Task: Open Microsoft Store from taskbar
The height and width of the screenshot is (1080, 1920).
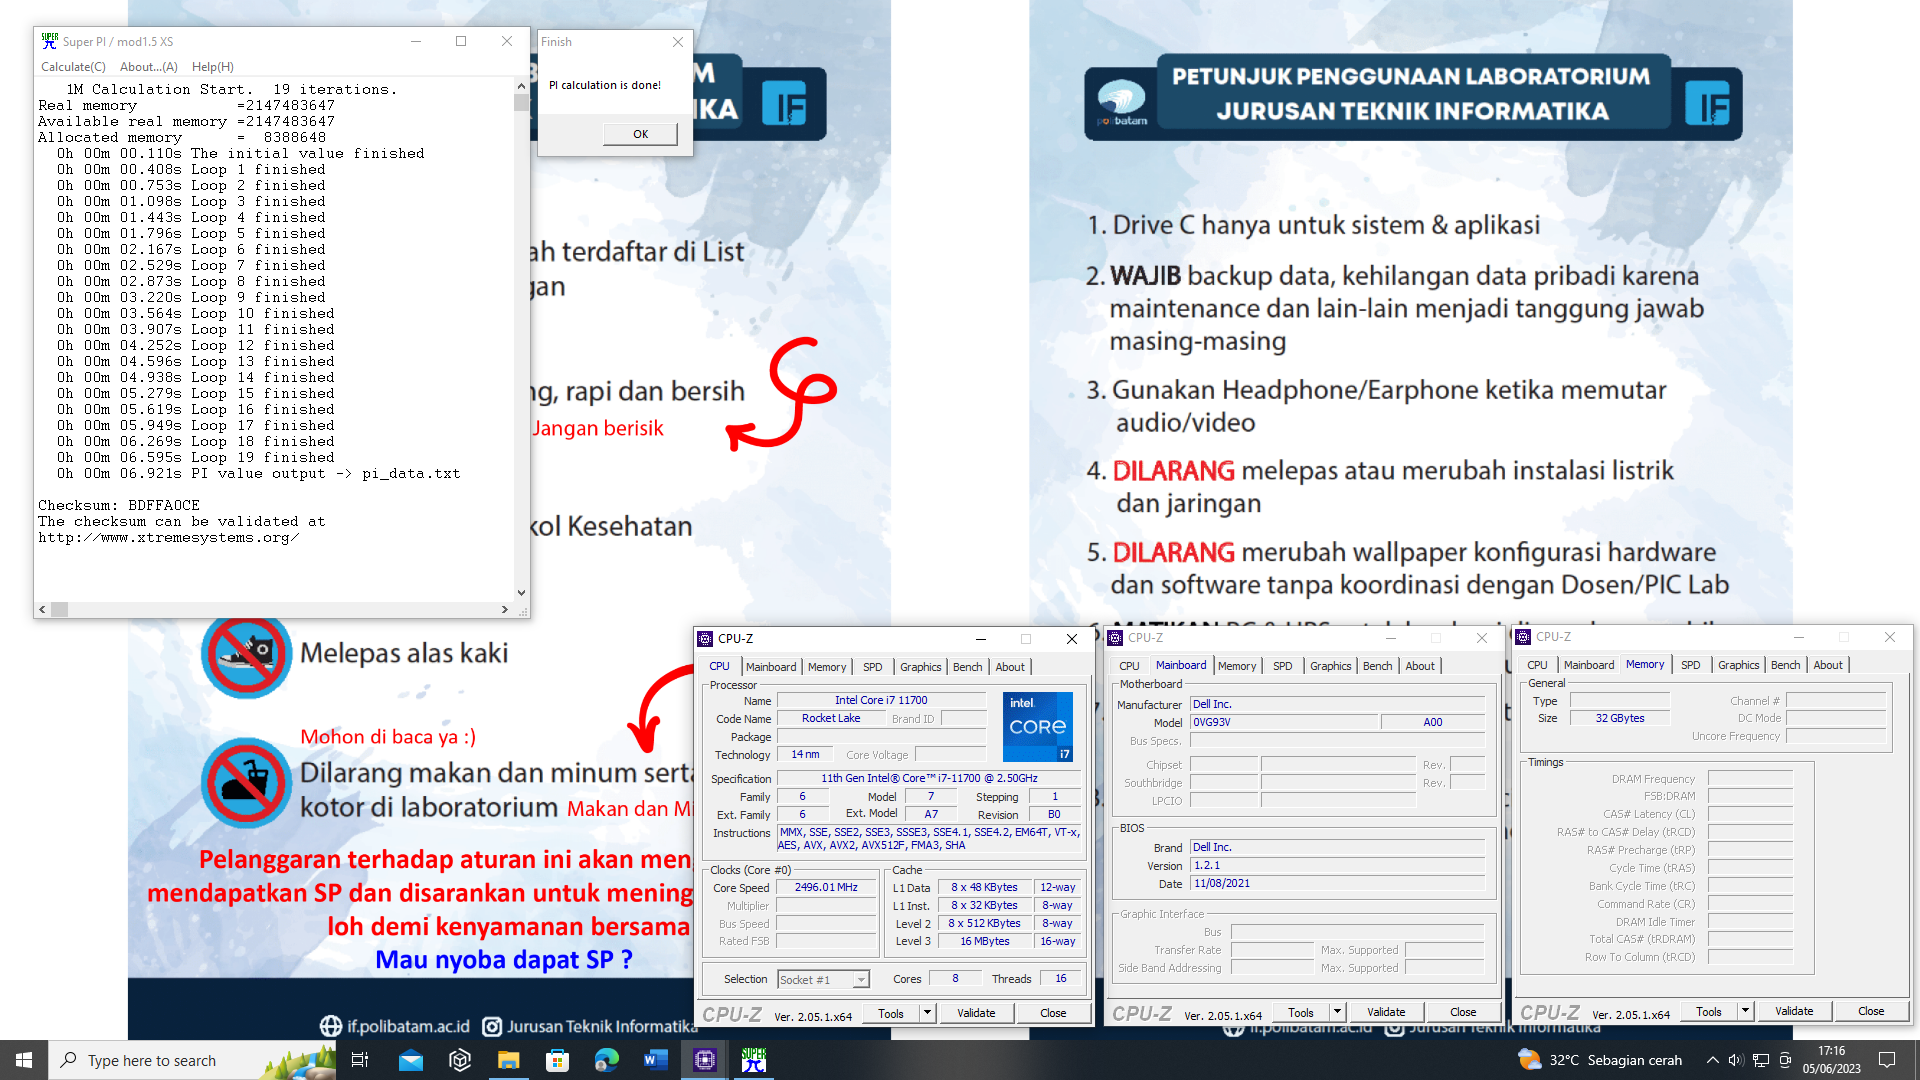Action: point(557,1060)
